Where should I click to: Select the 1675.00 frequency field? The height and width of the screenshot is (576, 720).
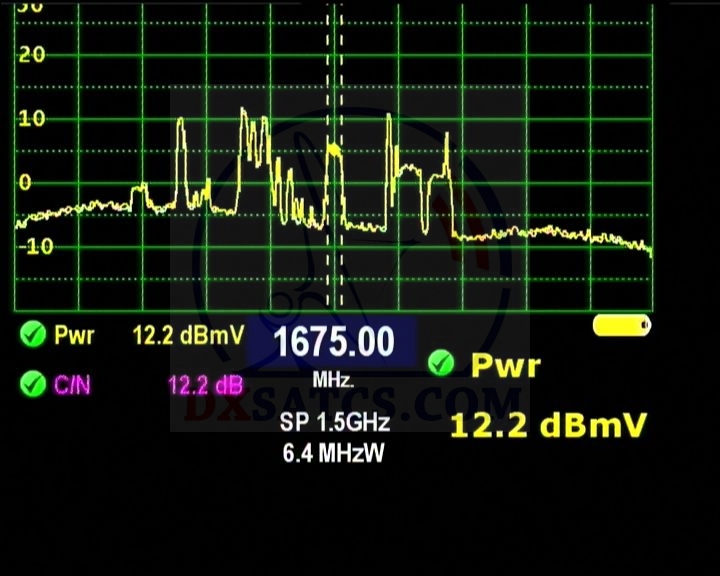(x=333, y=343)
